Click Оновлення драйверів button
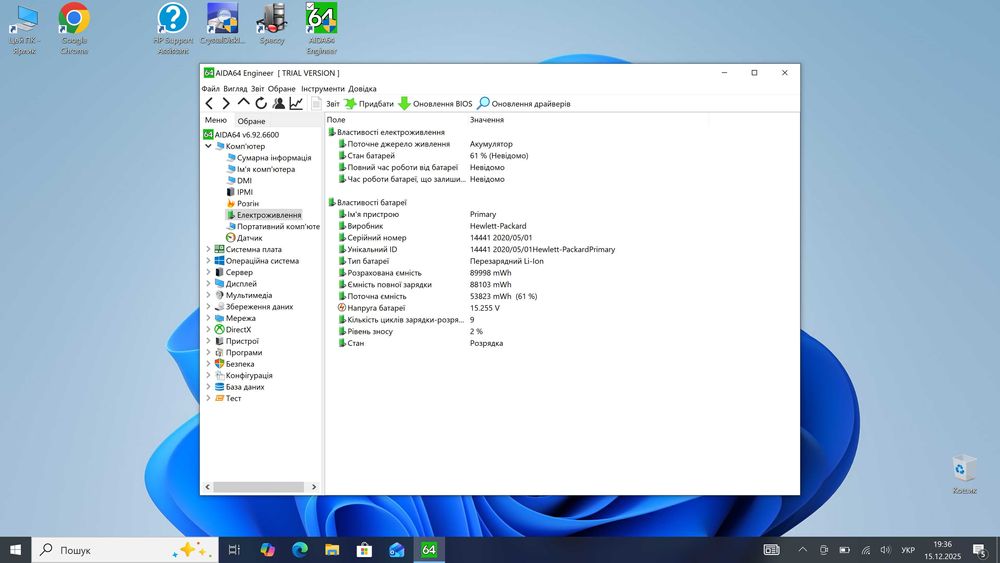Screen dimensions: 1000x563 point(524,104)
